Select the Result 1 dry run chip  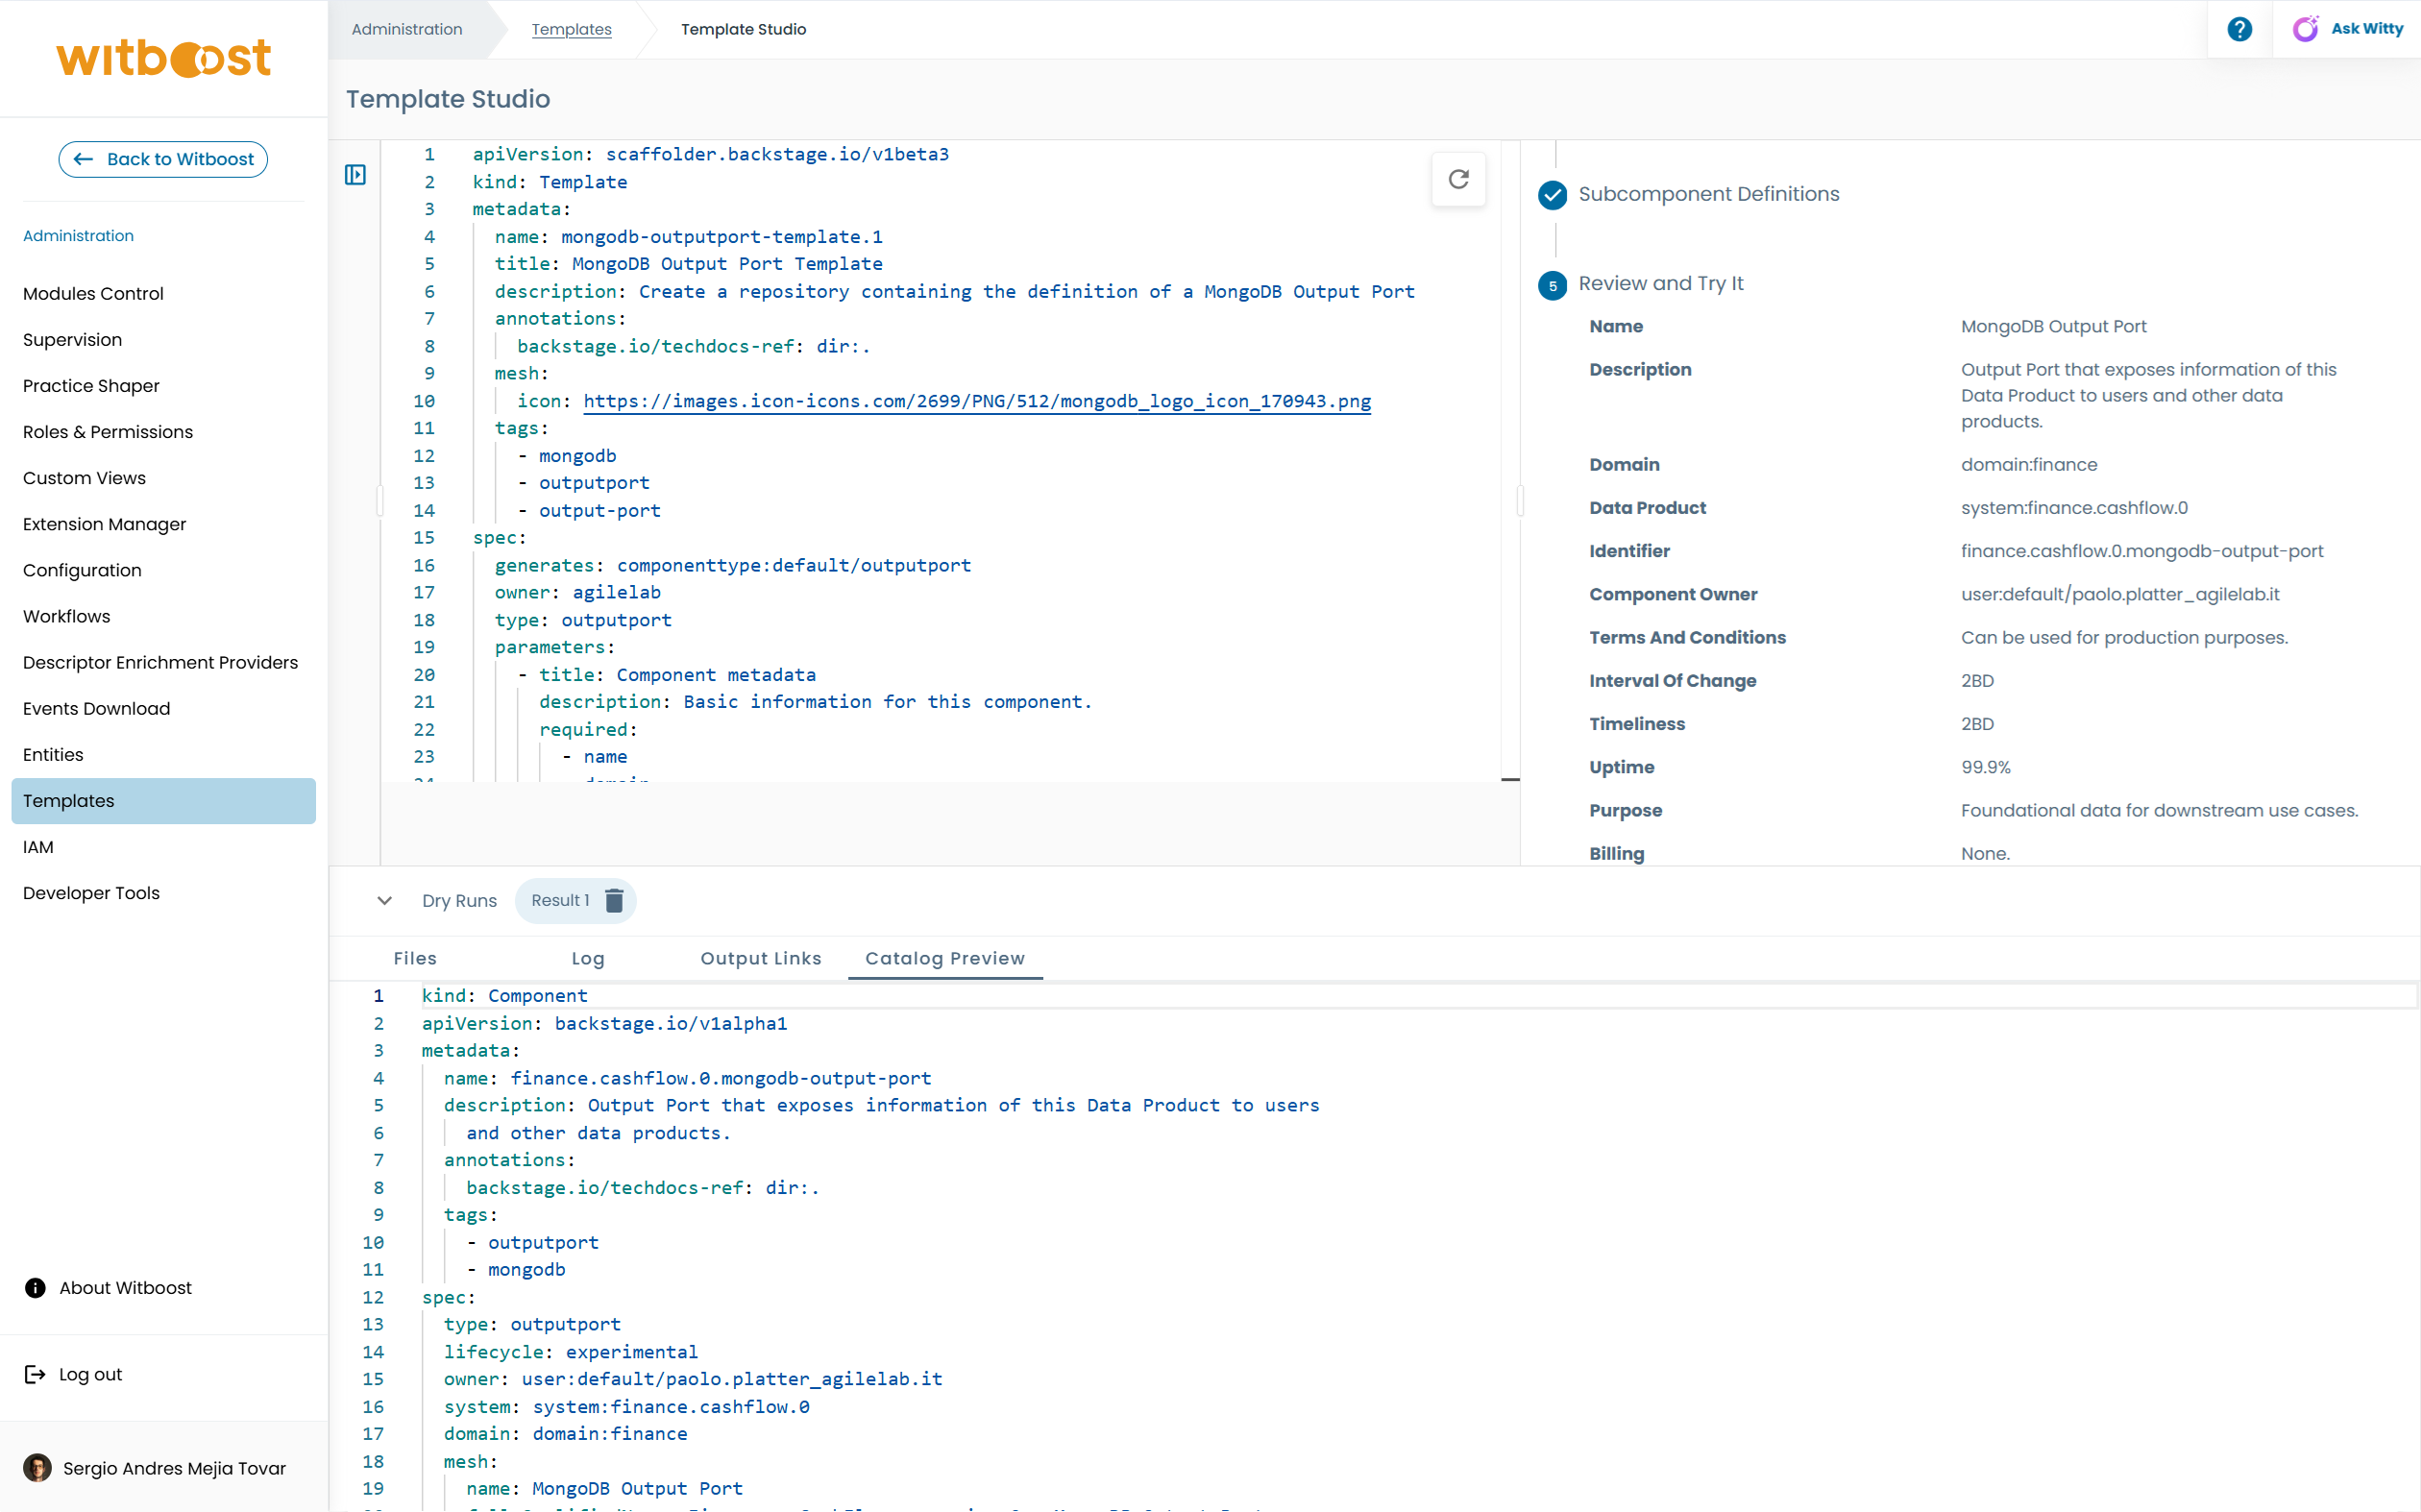click(560, 900)
